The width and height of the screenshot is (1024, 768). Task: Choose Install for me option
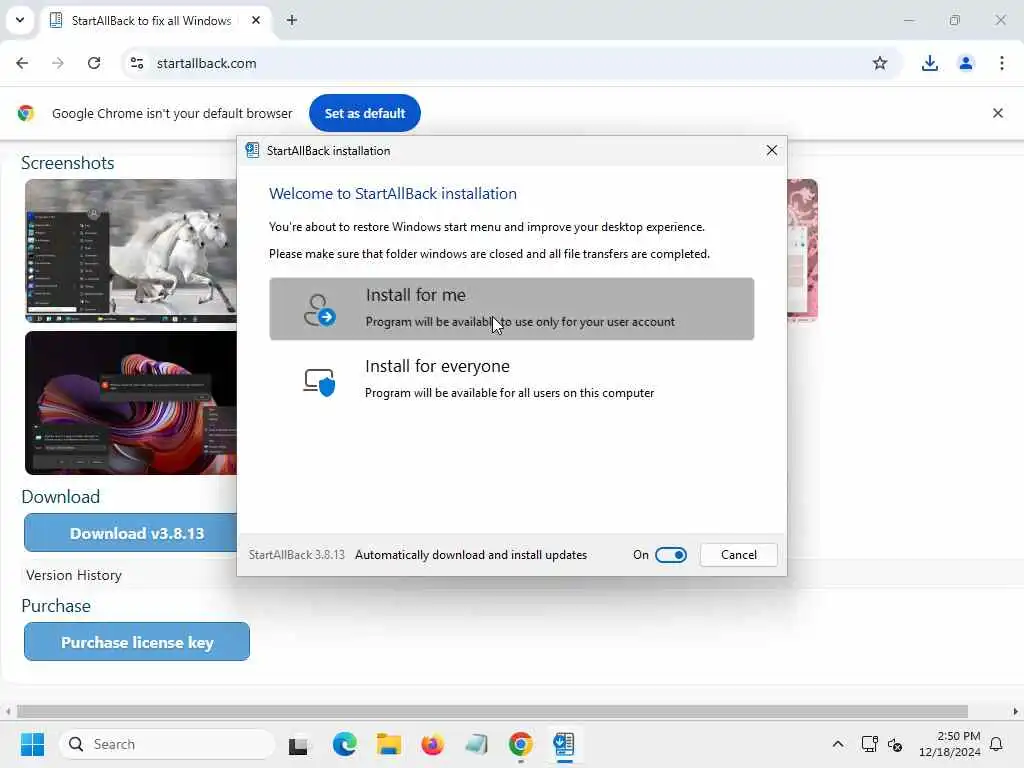511,308
